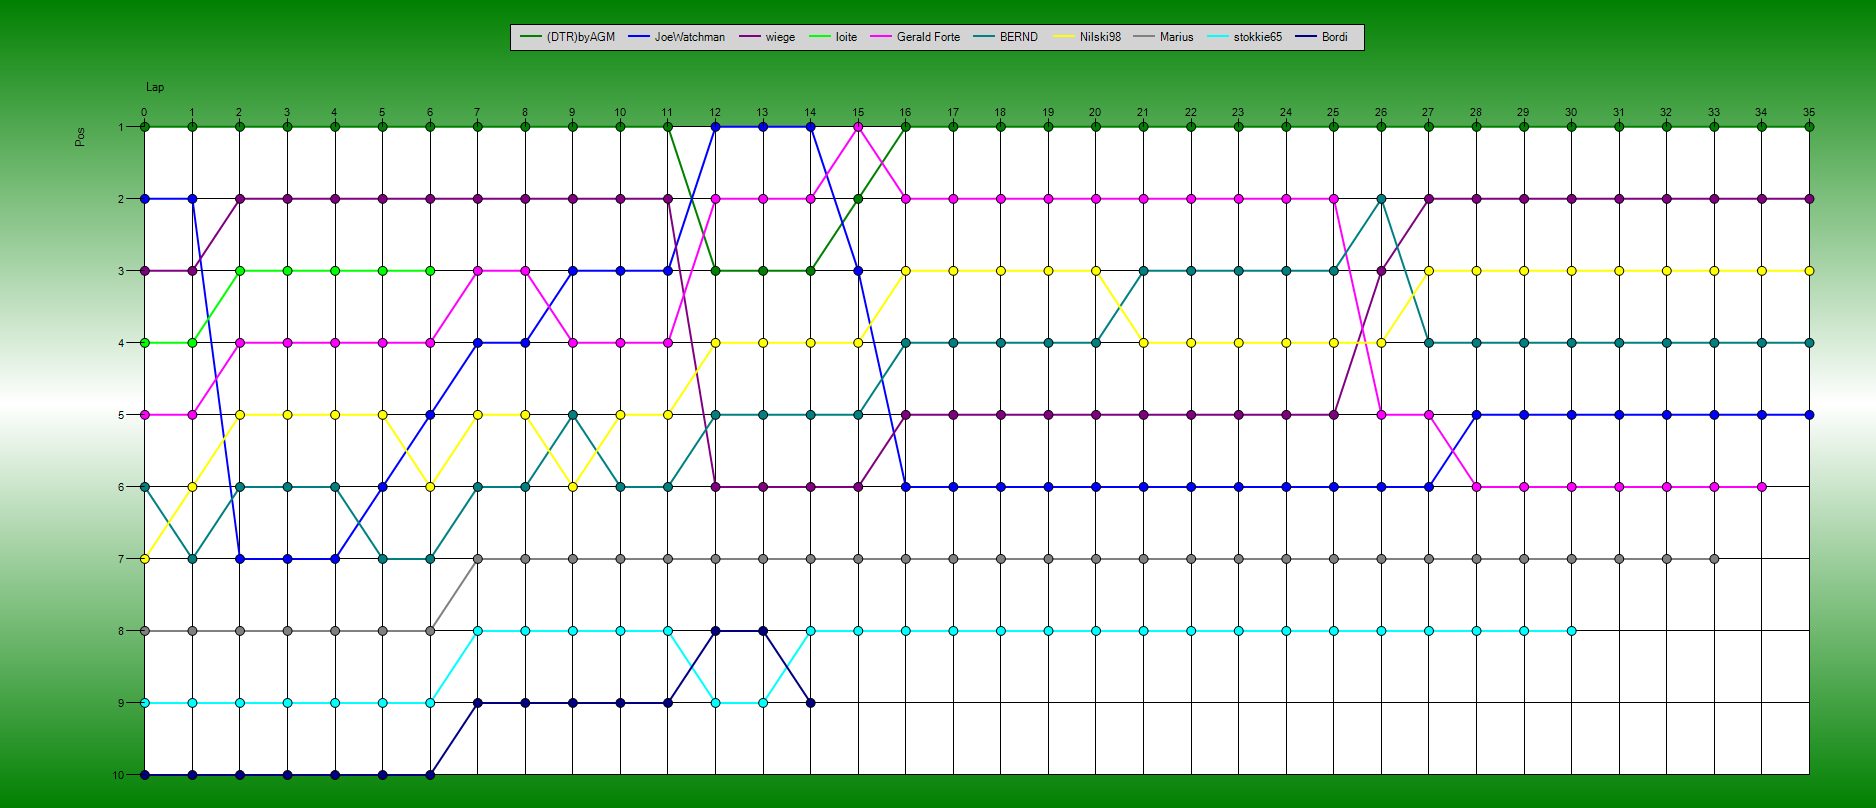The height and width of the screenshot is (808, 1876).
Task: Select teal BERND point at lap 26, position 2
Action: [1381, 199]
